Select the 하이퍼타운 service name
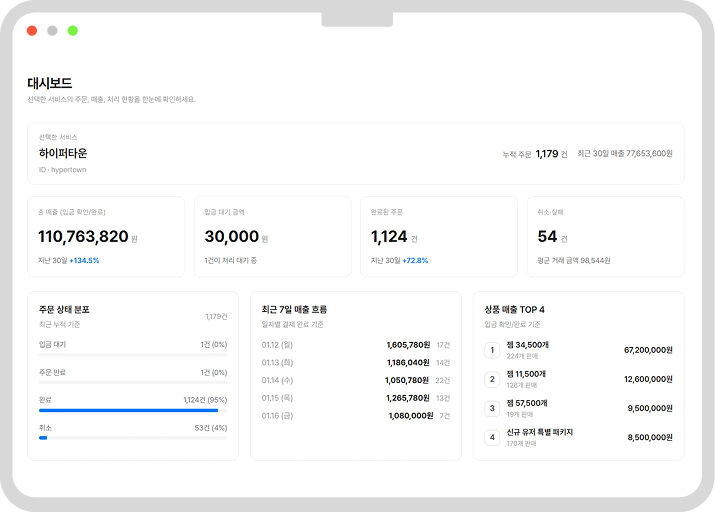The height and width of the screenshot is (512, 715). click(x=63, y=153)
